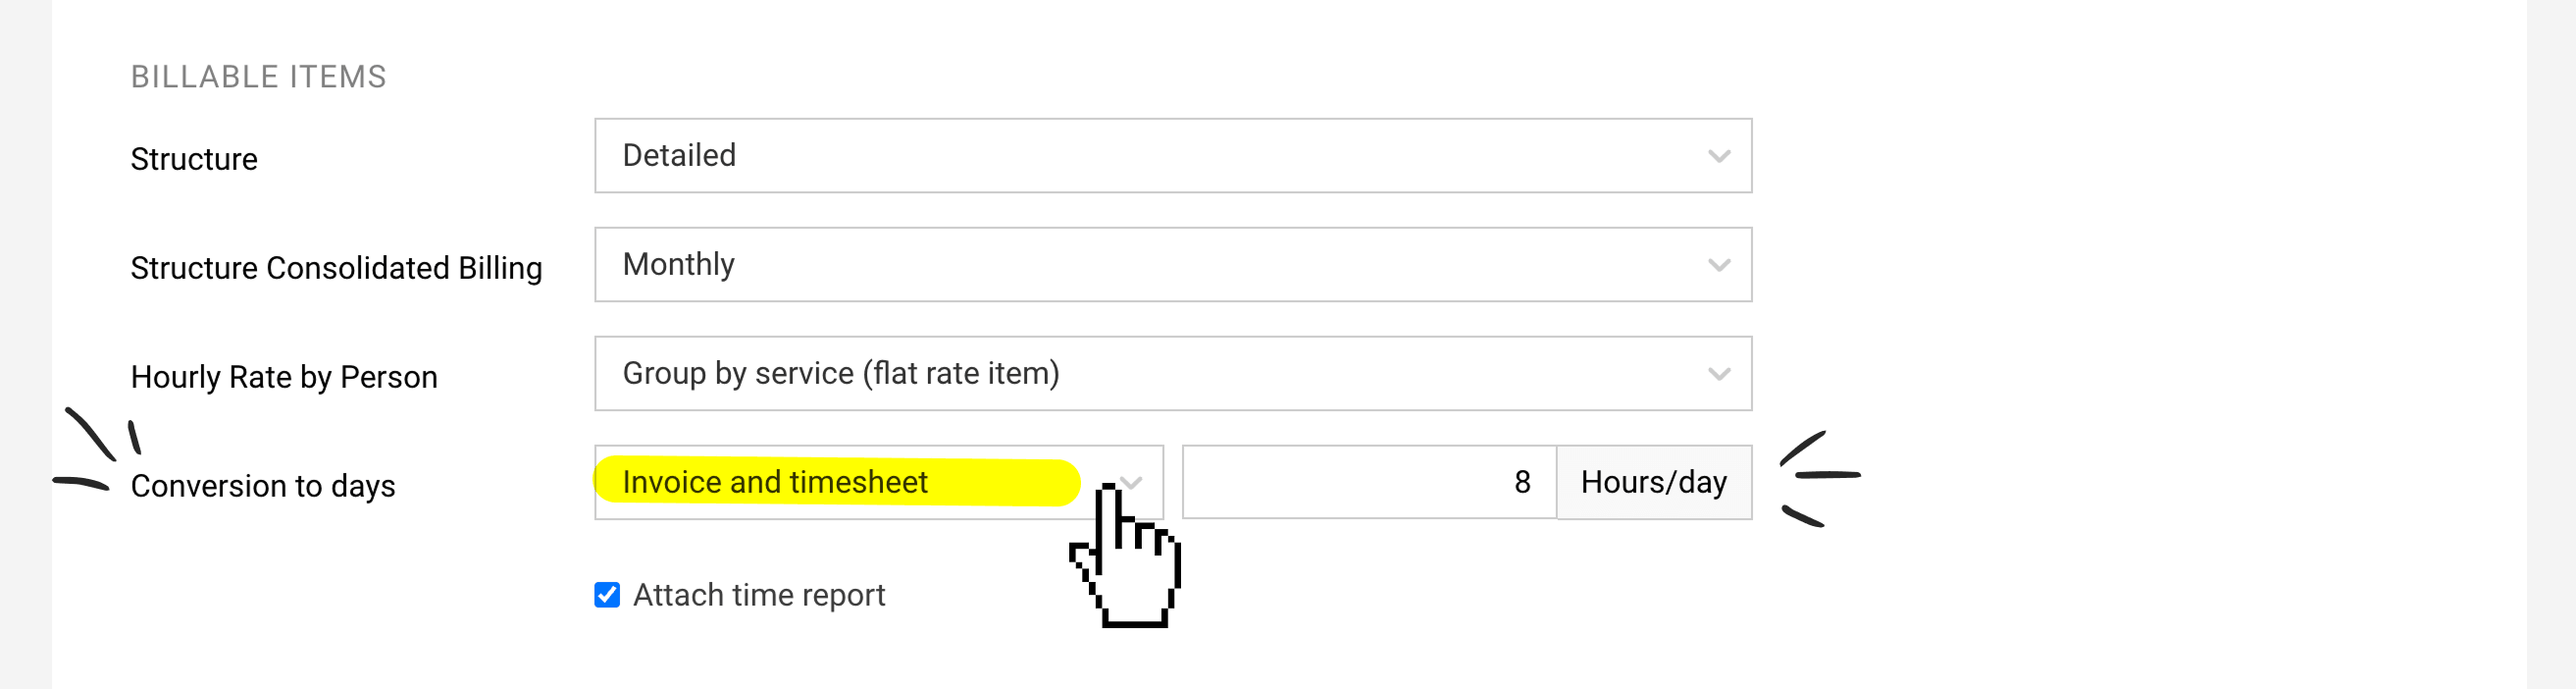2576x689 pixels.
Task: Open the Conversion to days dropdown
Action: [879, 482]
